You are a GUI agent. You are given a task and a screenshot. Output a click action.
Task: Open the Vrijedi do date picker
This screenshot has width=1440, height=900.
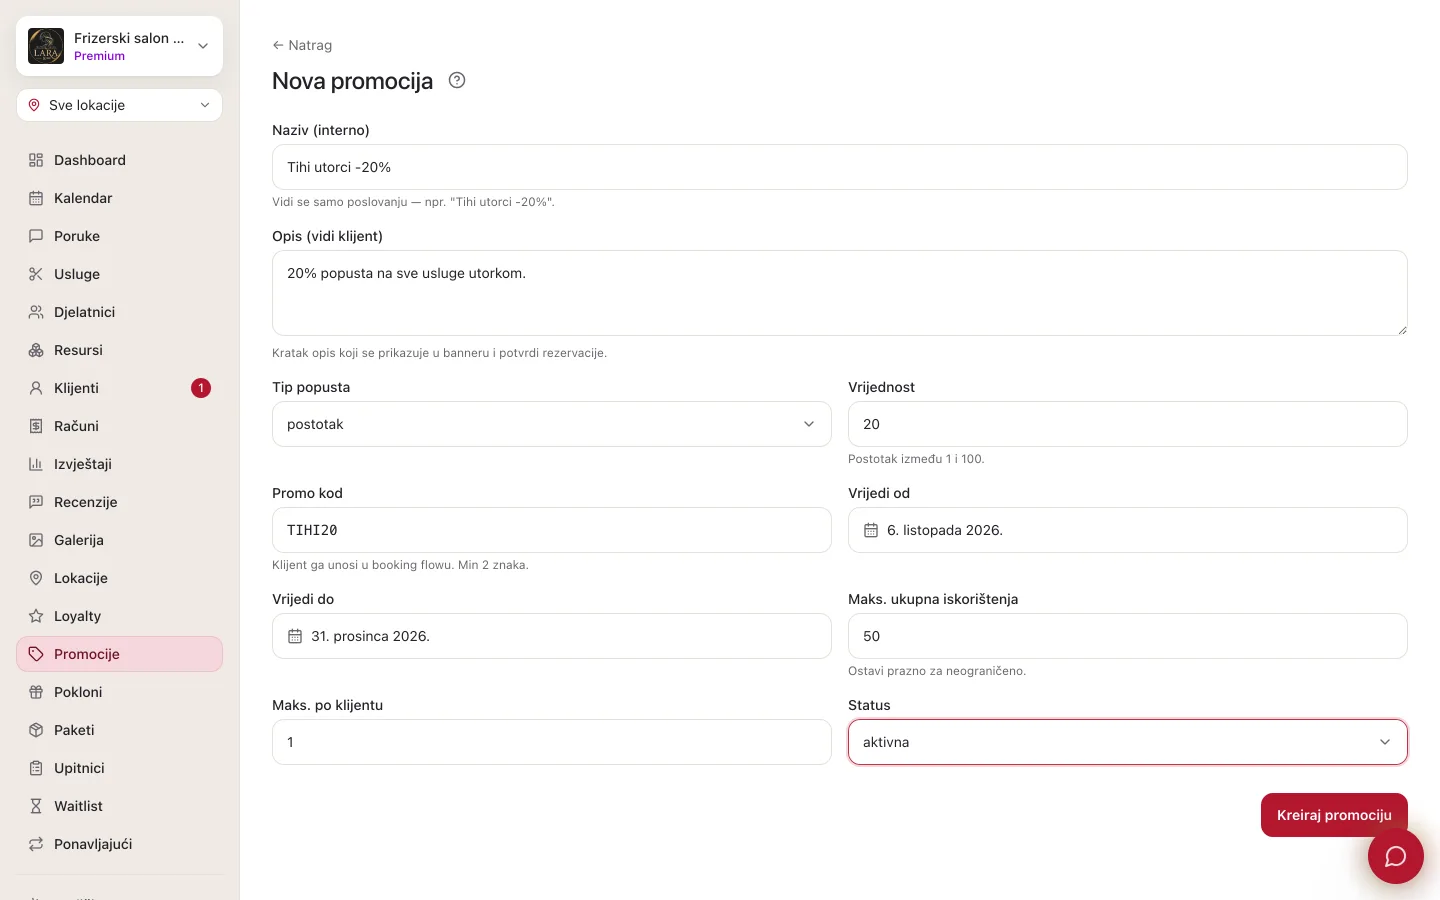pyautogui.click(x=552, y=636)
